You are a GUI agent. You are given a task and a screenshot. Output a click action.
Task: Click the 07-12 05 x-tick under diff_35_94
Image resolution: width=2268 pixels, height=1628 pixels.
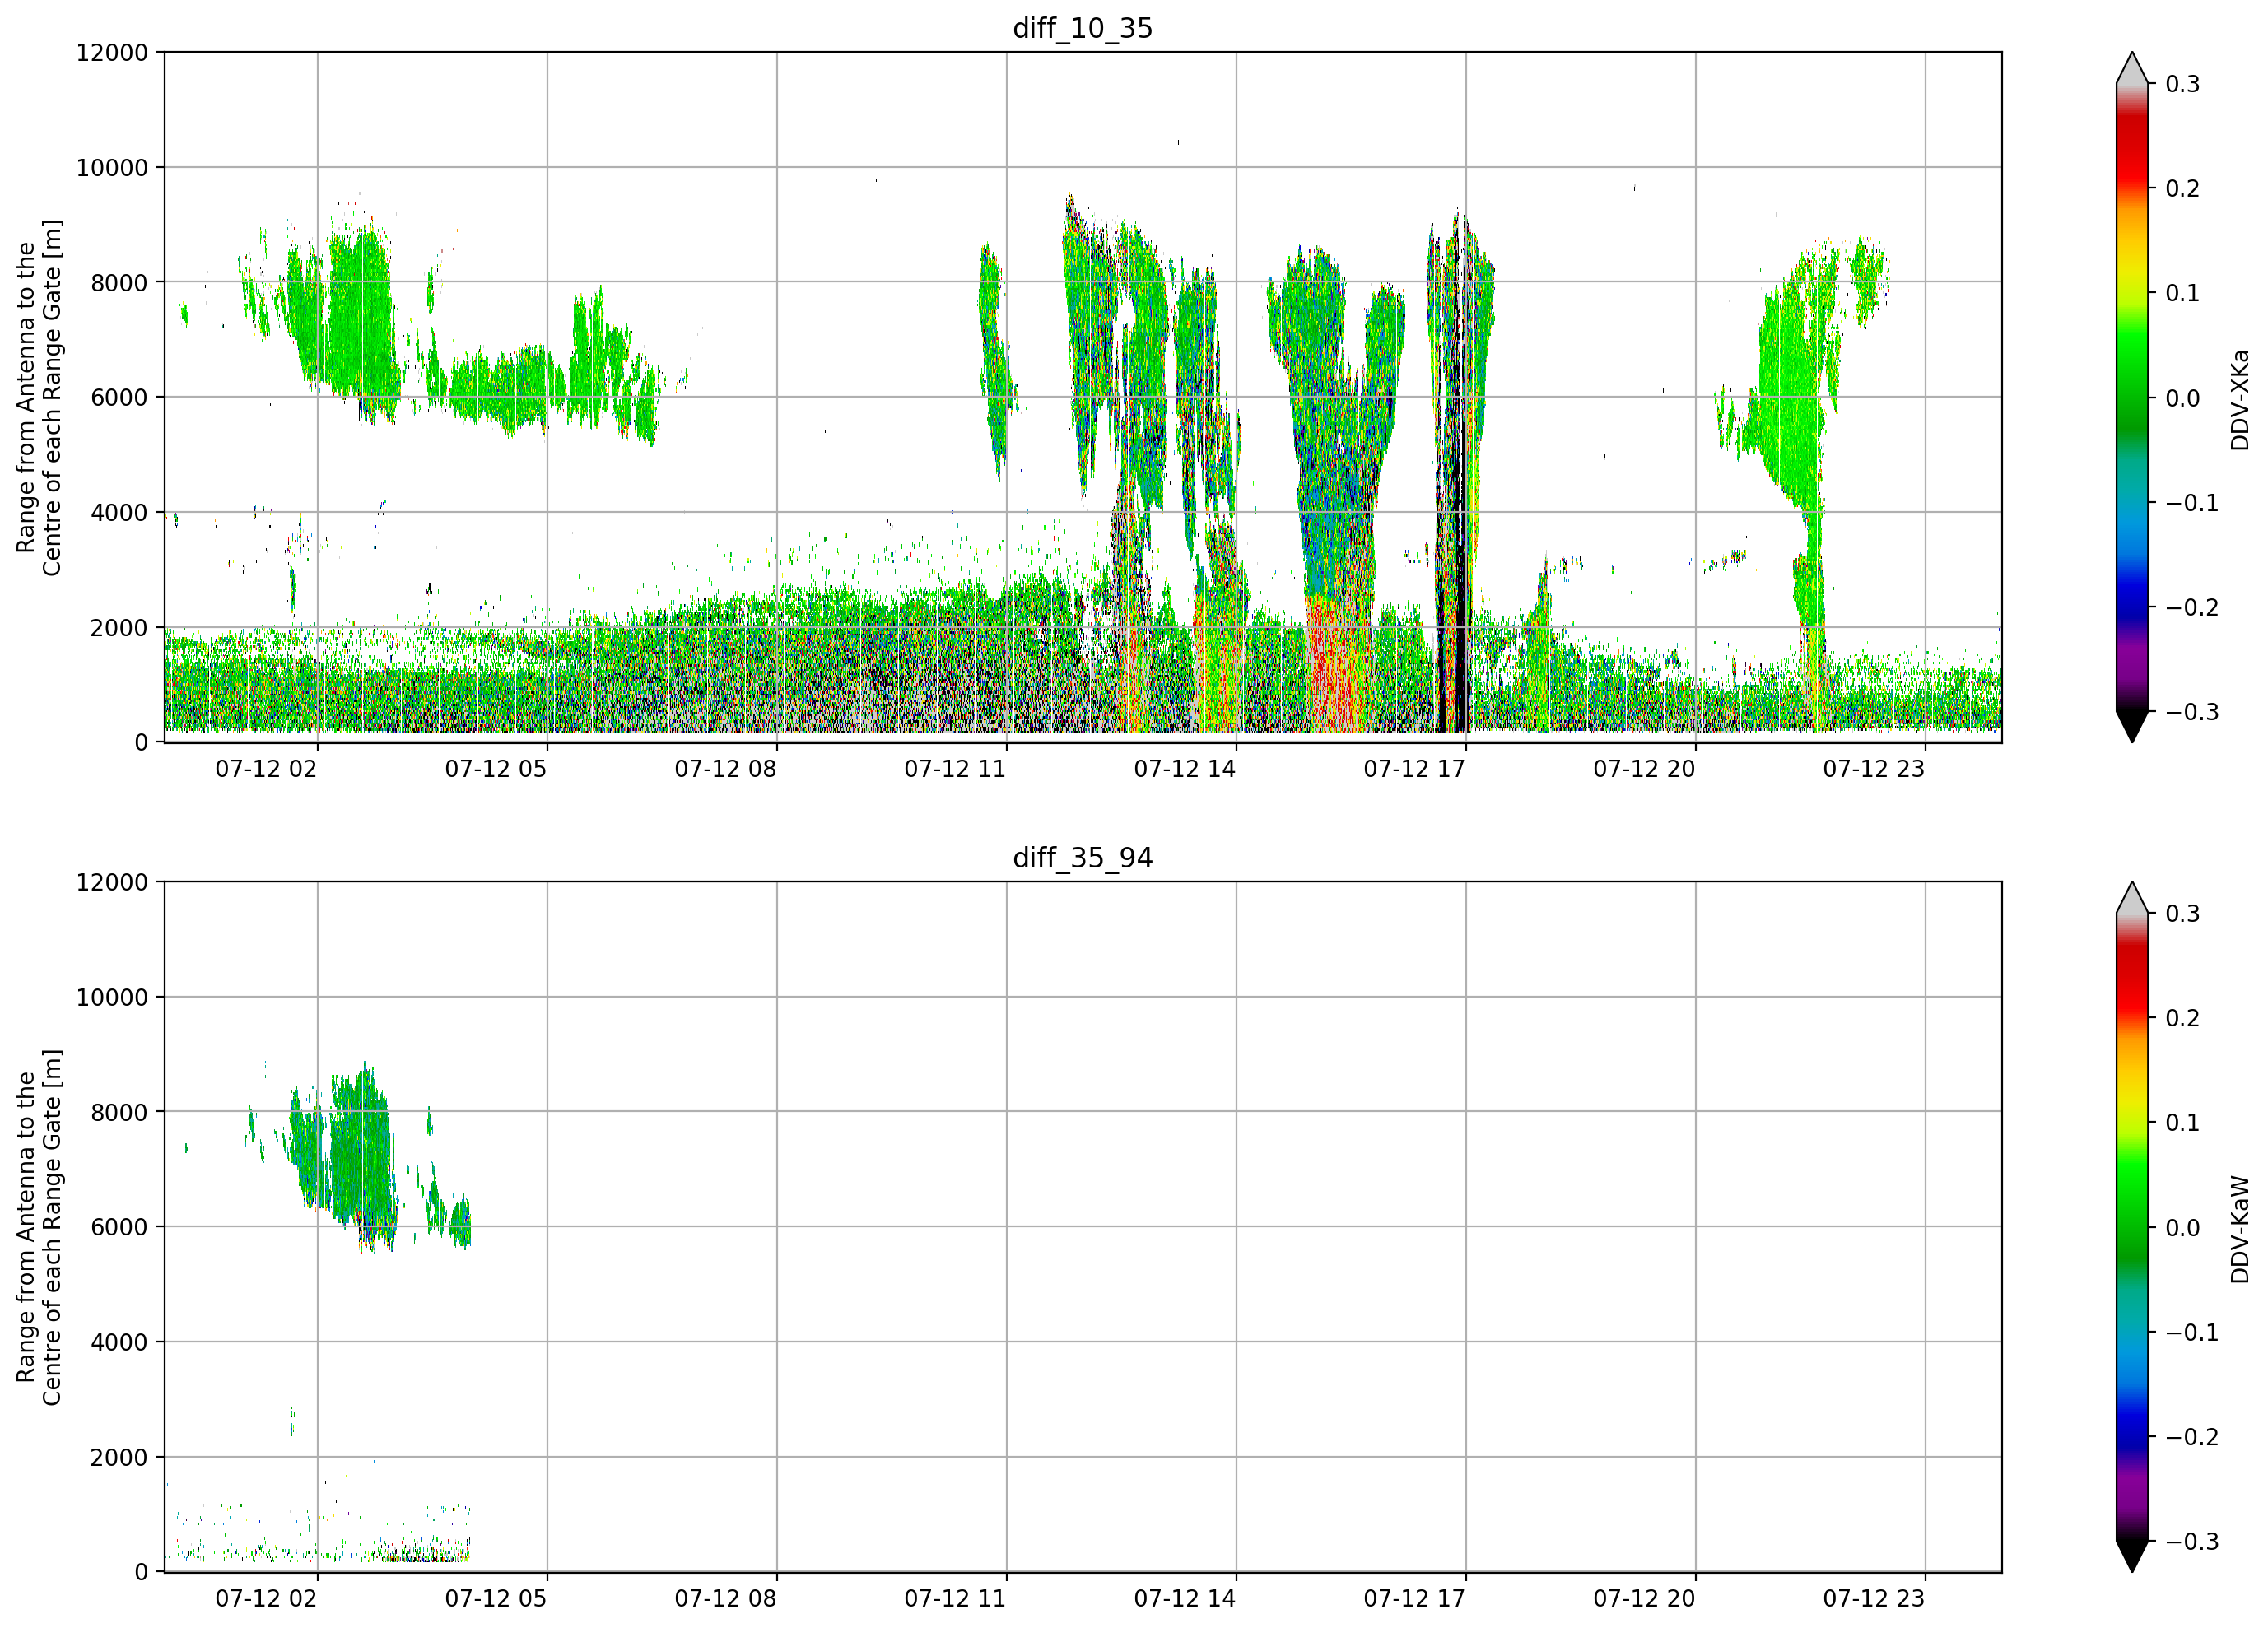coord(496,1599)
